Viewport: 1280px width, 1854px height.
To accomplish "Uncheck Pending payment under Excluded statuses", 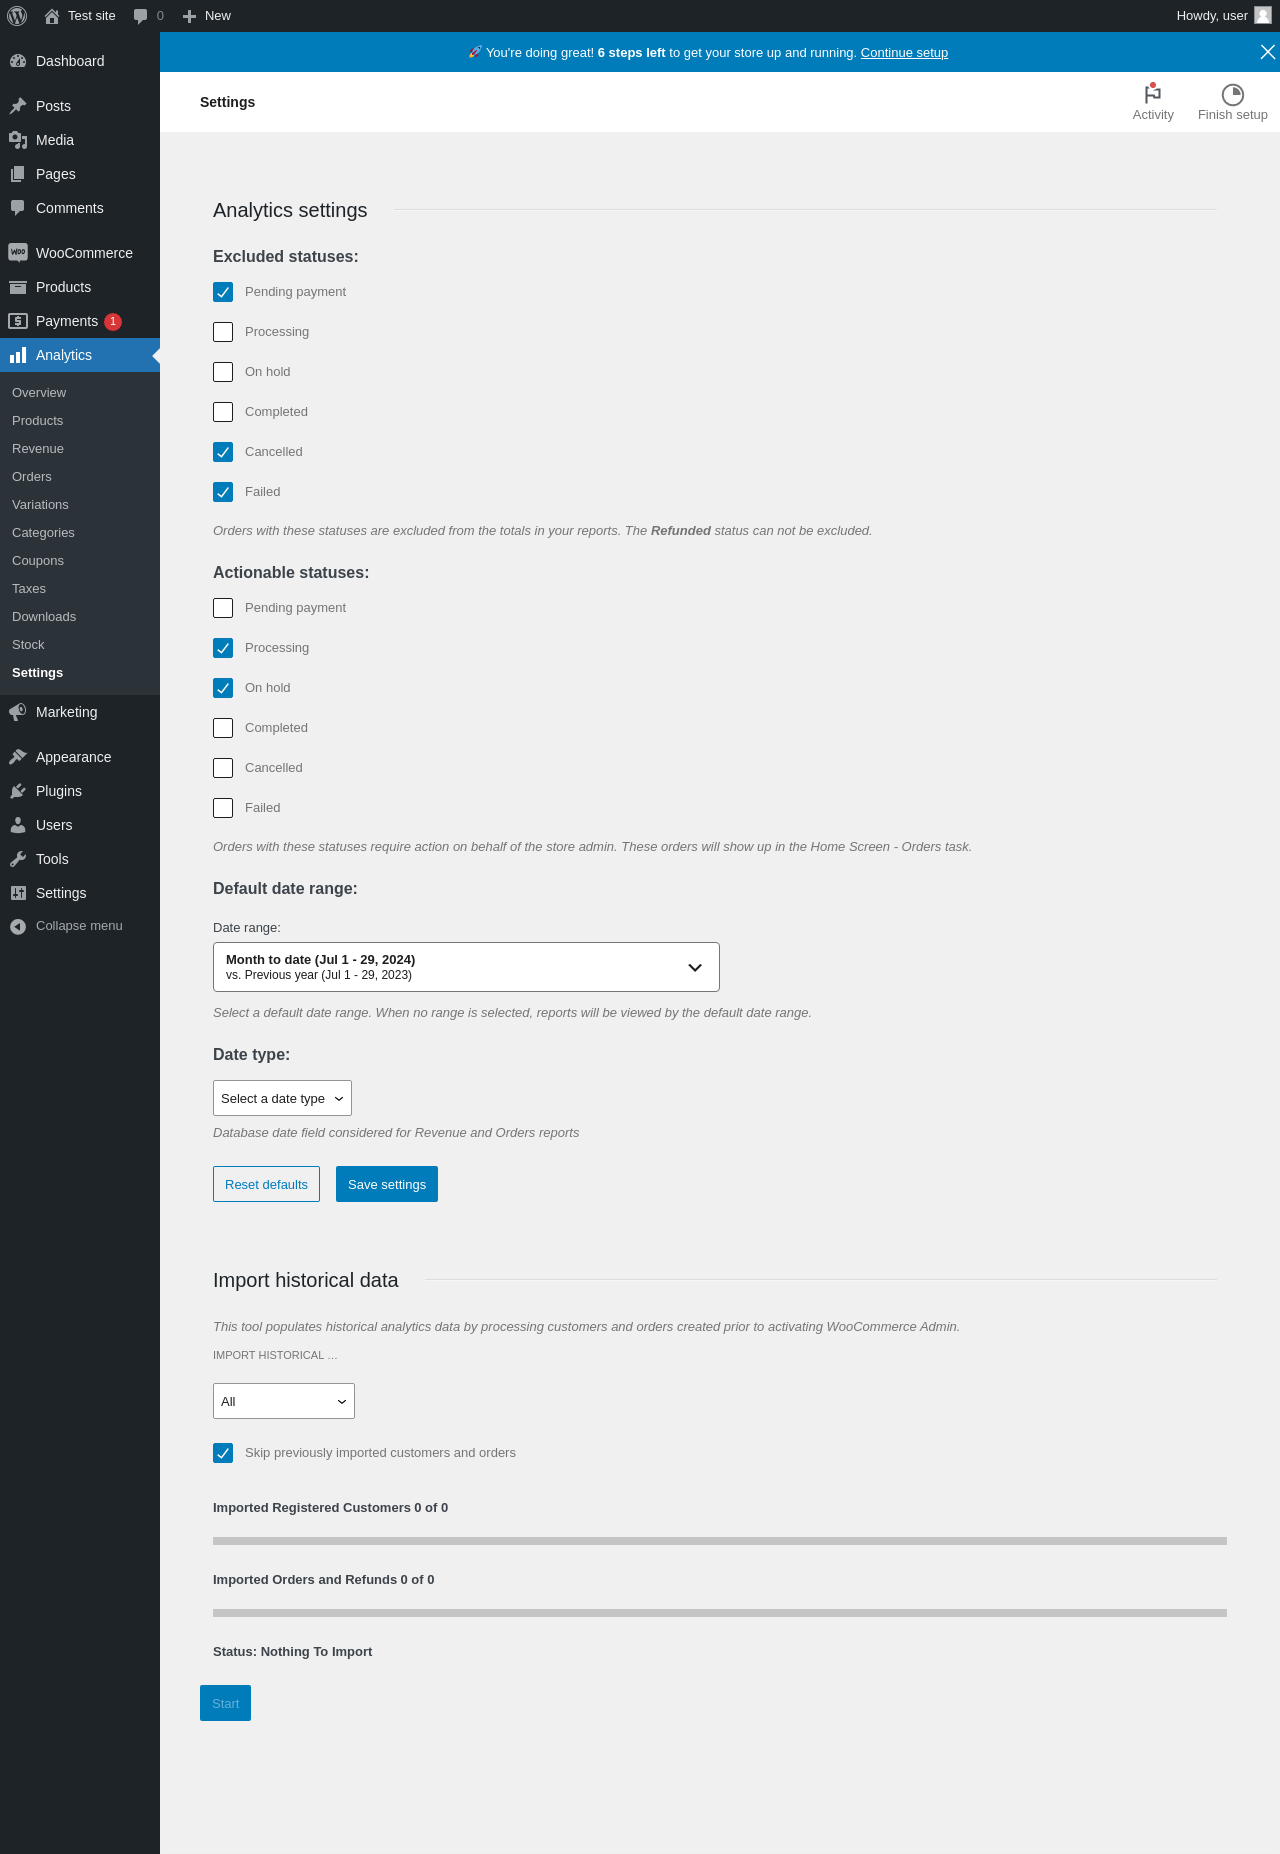I will pos(223,292).
